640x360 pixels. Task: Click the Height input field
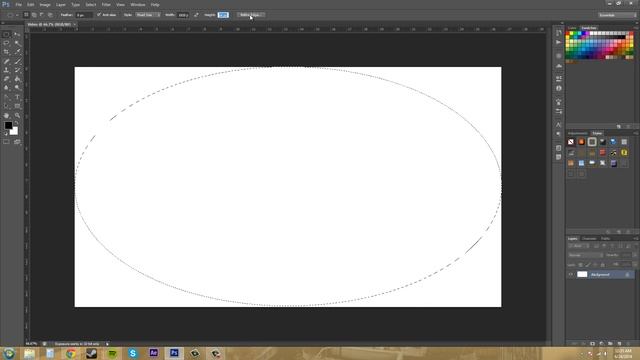223,15
